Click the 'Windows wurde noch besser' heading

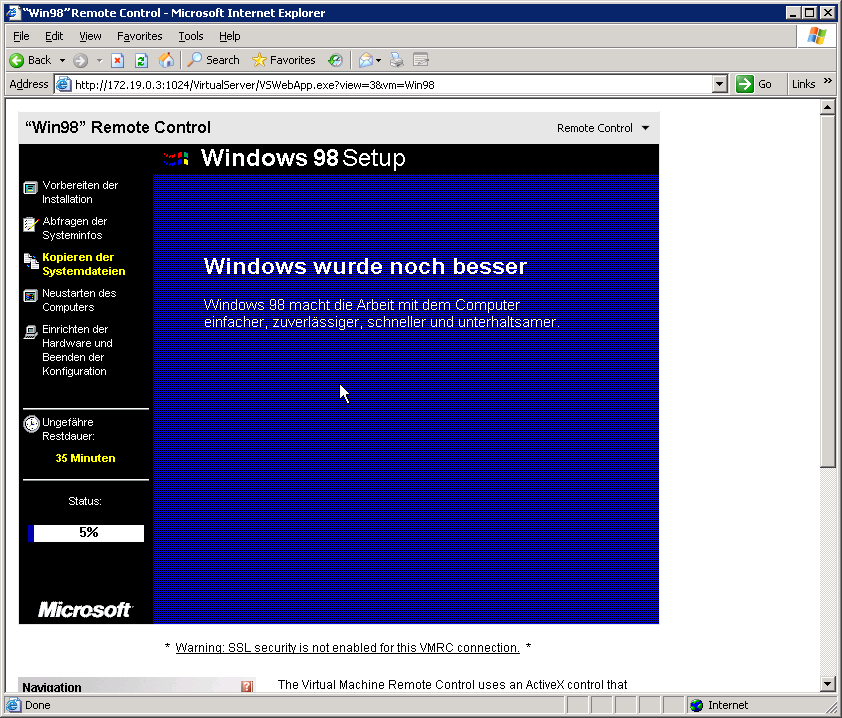[365, 266]
